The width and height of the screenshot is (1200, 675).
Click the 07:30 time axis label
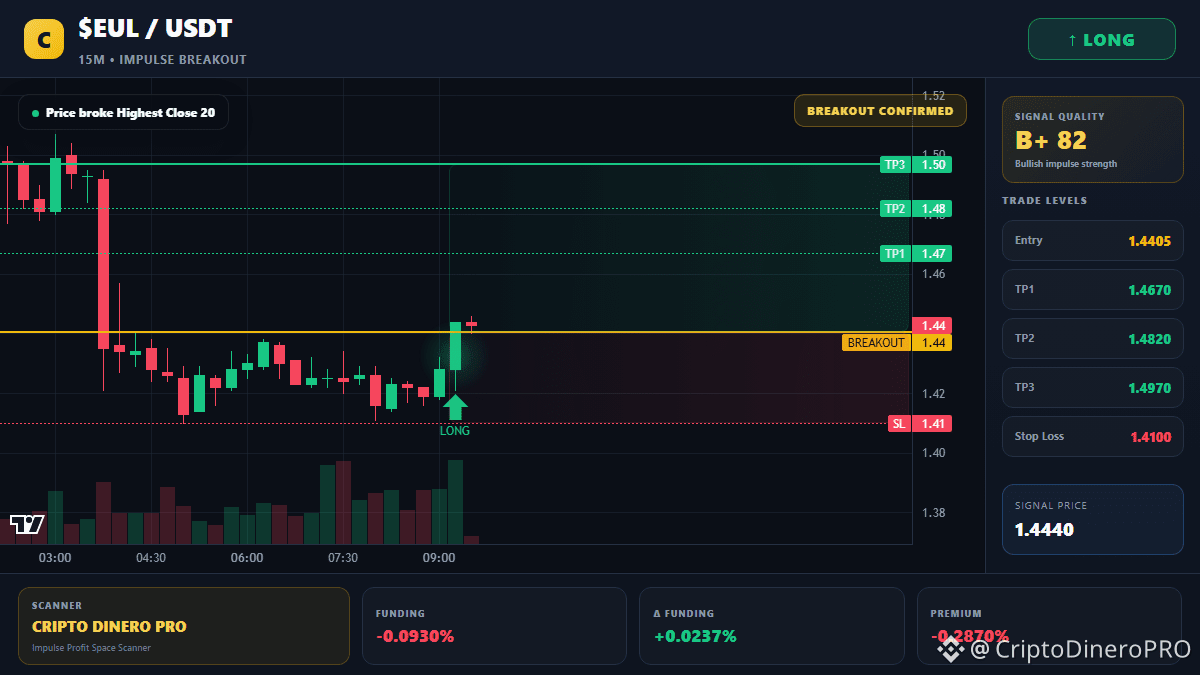pos(343,558)
